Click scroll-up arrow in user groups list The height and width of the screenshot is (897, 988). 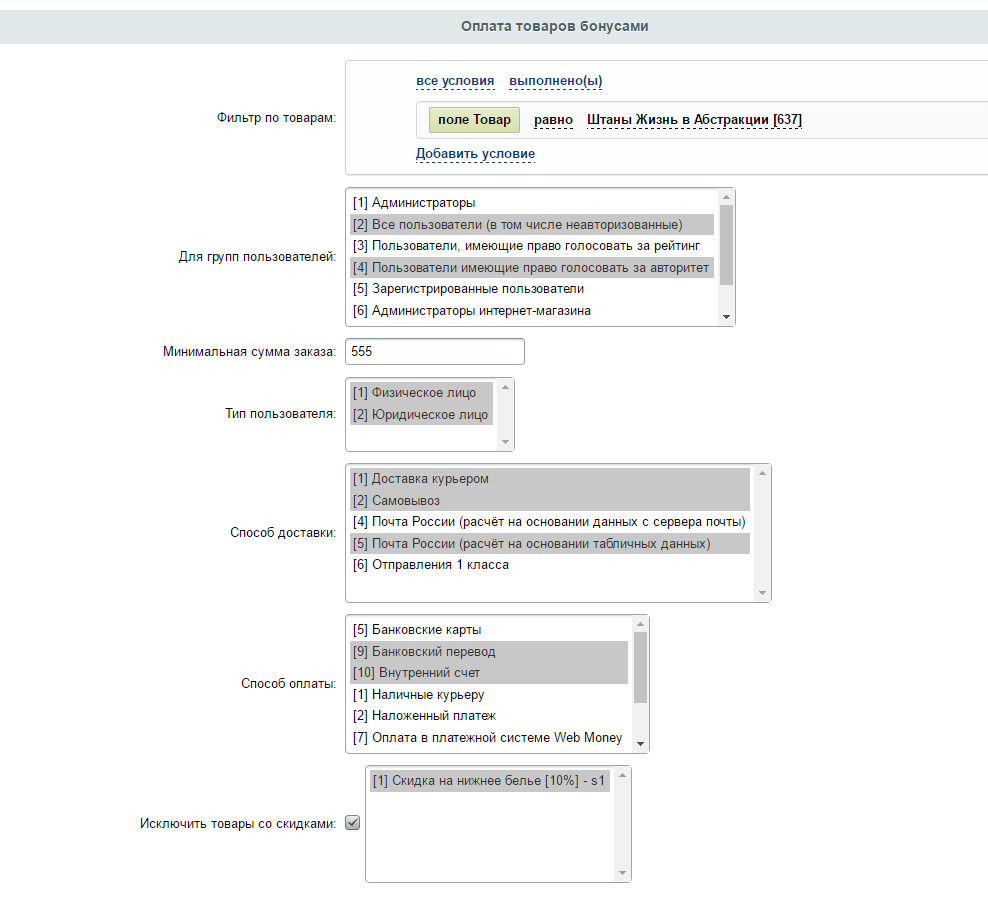click(x=727, y=197)
